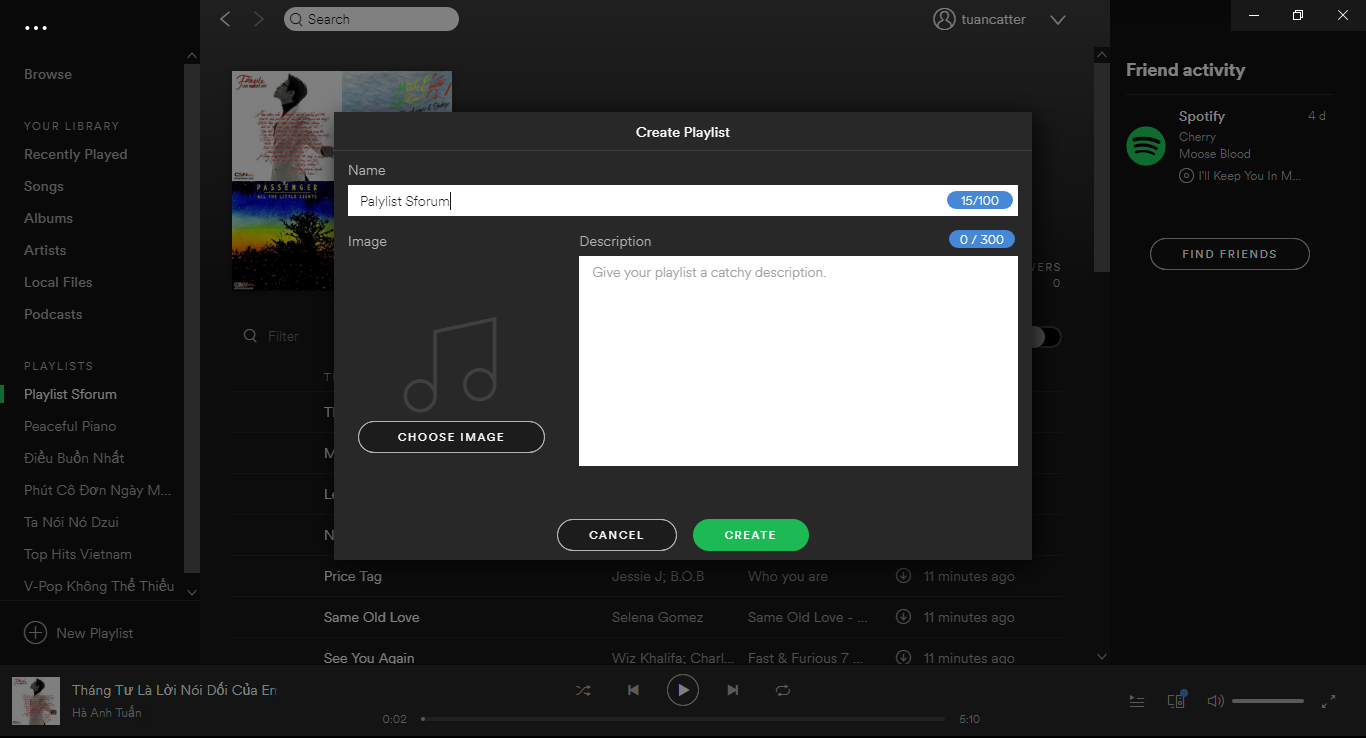Viewport: 1366px width, 738px height.
Task: Click the CHOOSE IMAGE button
Action: (451, 437)
